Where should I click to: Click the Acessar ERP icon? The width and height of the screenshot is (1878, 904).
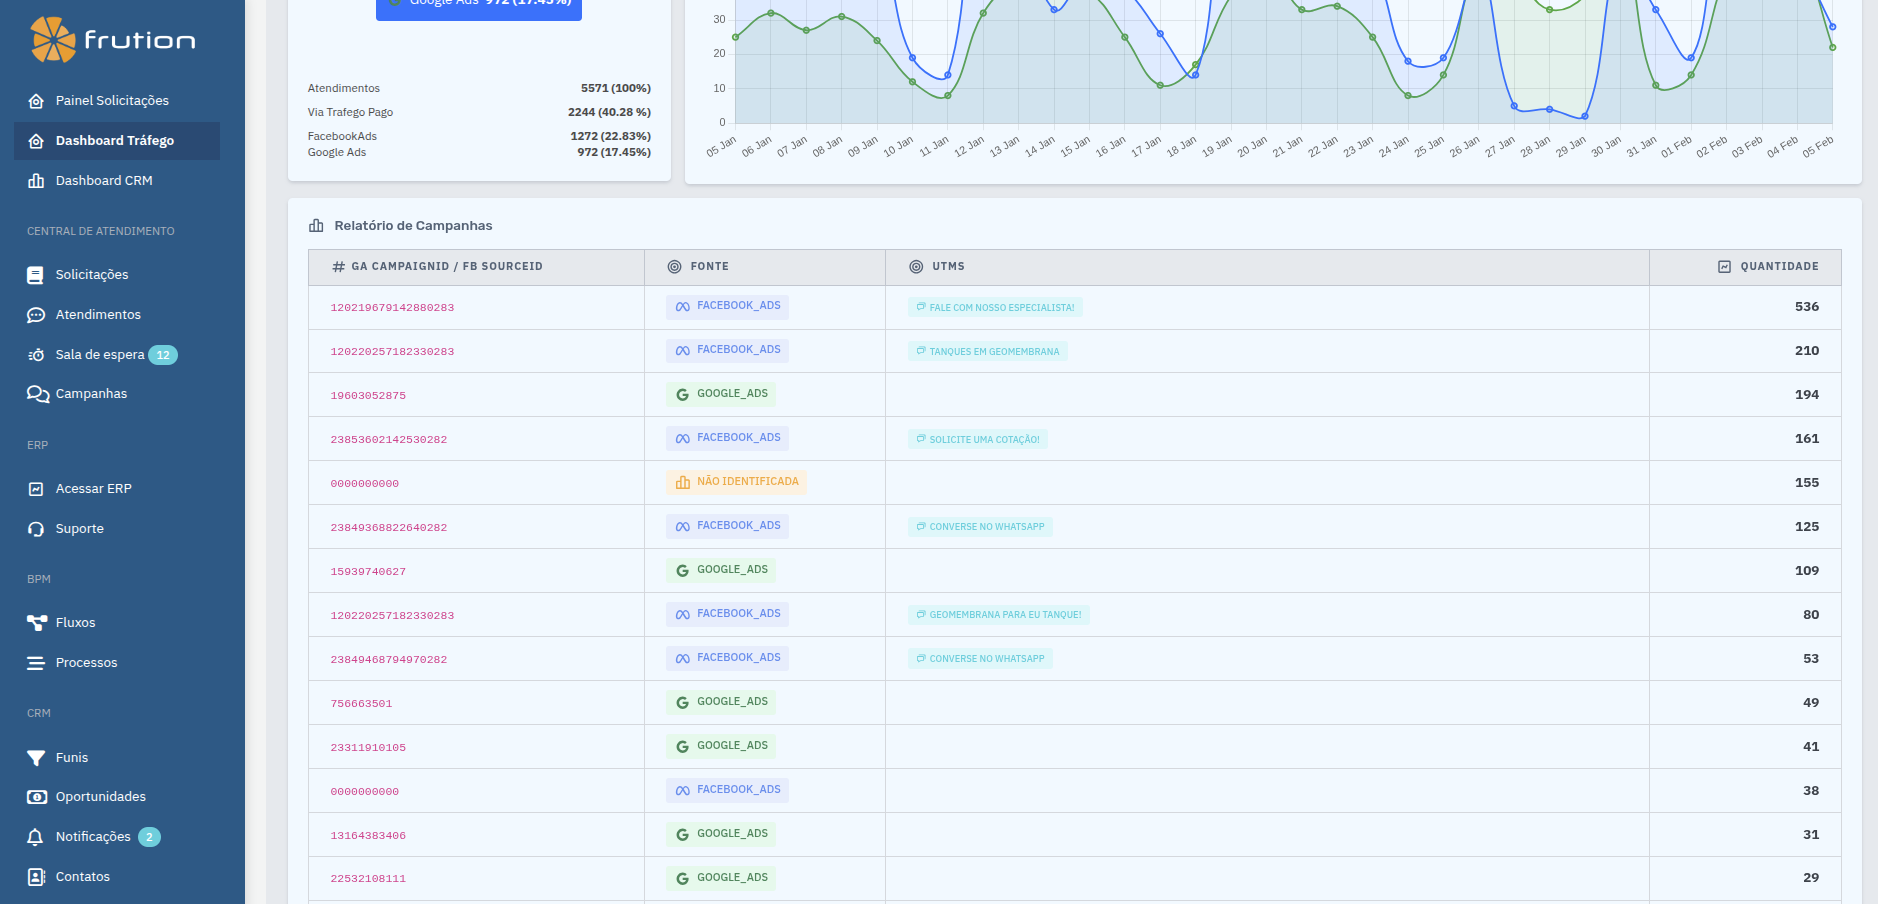point(36,489)
